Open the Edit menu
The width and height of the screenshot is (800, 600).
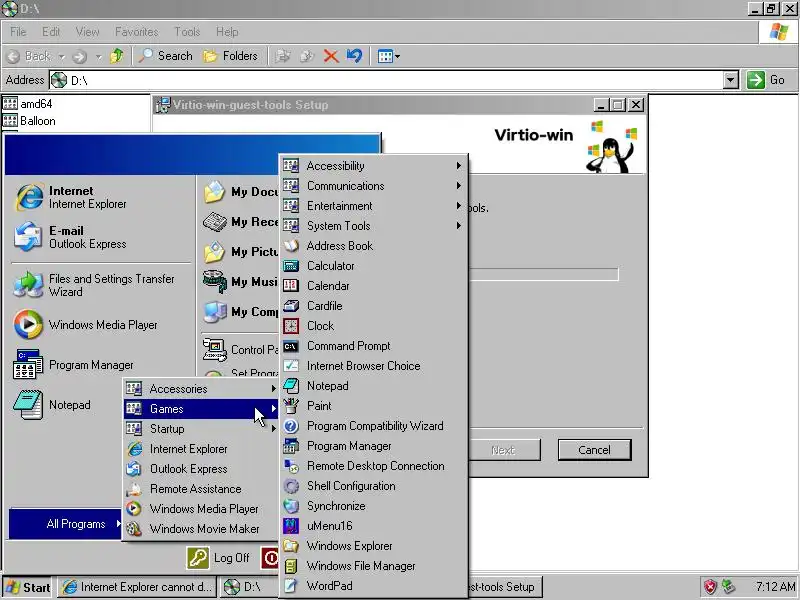point(51,32)
